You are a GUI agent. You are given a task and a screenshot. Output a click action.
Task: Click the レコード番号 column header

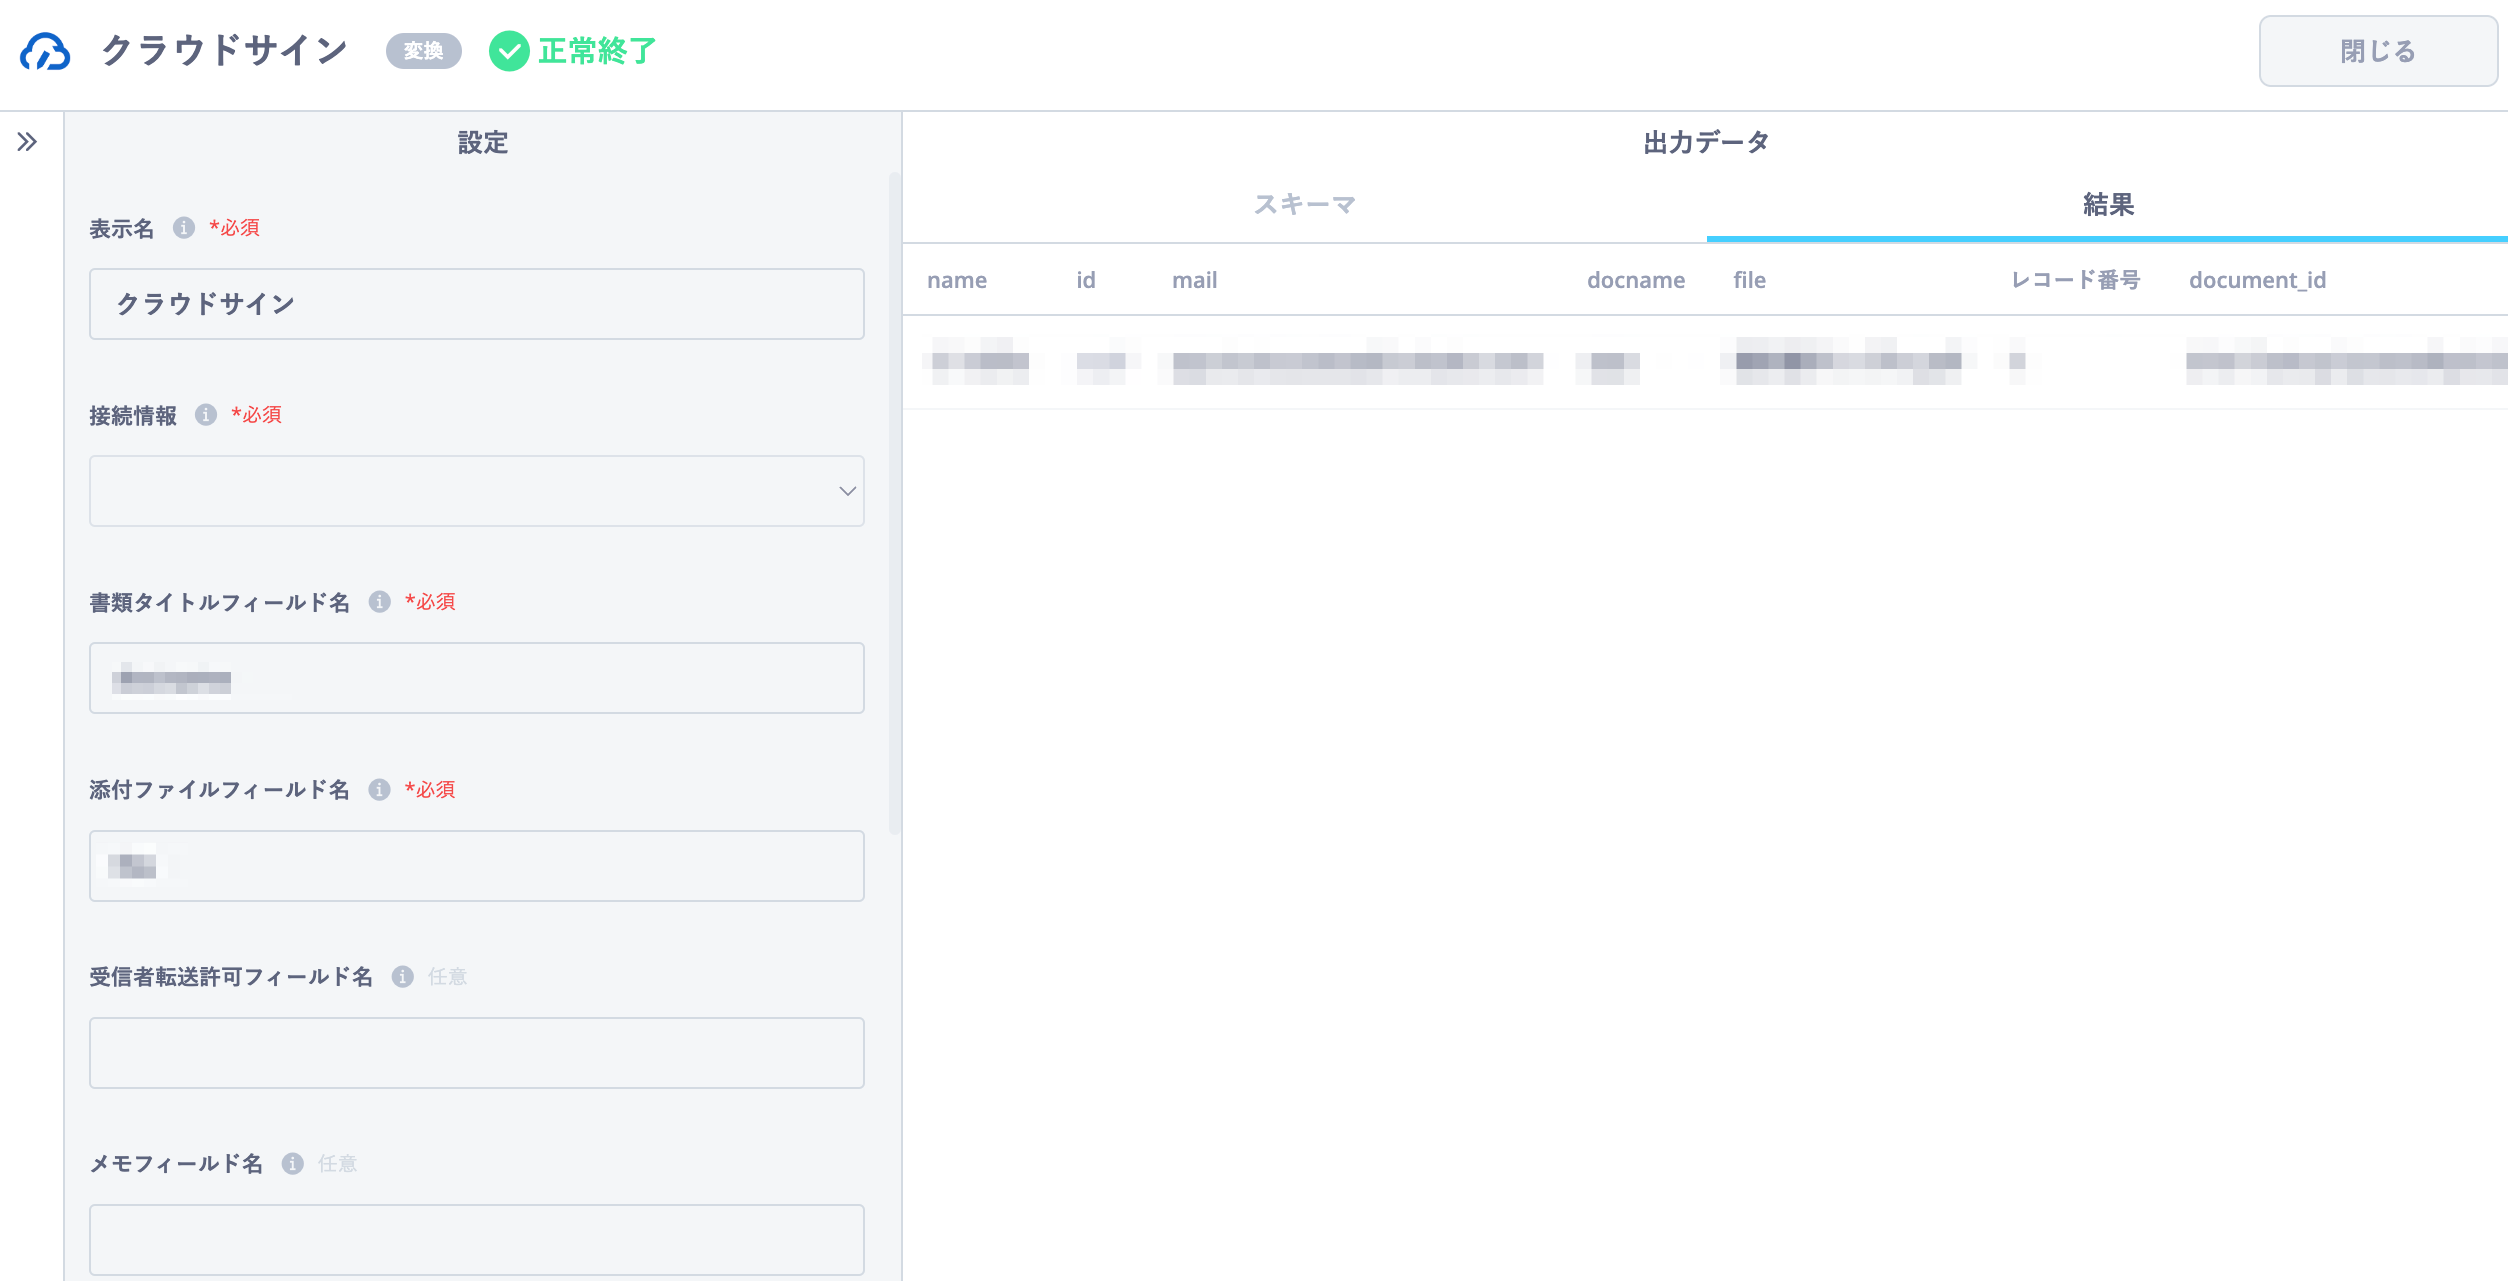2075,280
